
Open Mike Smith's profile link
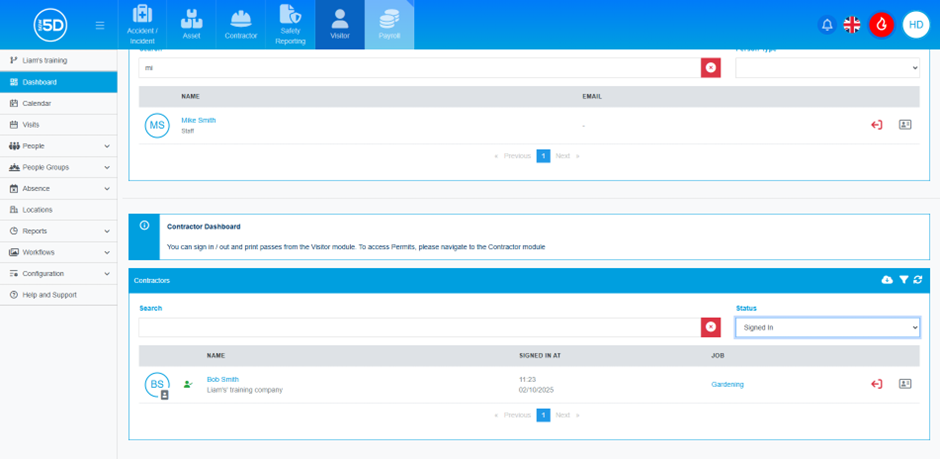coord(198,120)
